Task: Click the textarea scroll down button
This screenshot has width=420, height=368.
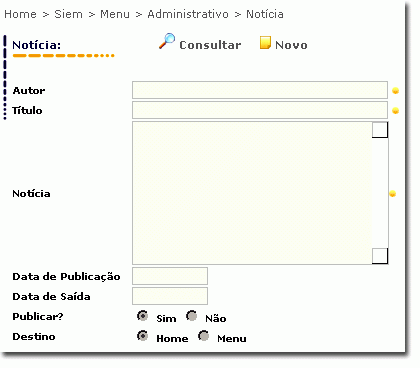Action: [380, 256]
